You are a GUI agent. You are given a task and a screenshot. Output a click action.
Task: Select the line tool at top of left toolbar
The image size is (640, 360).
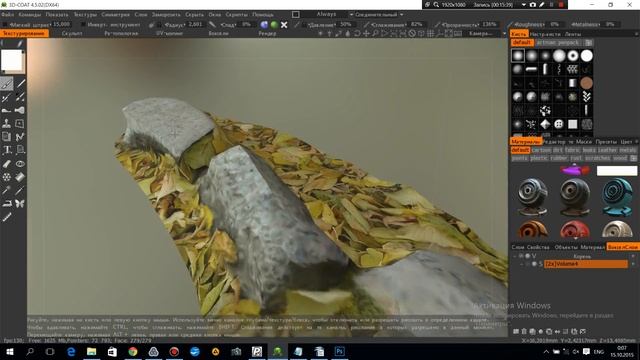pyautogui.click(x=20, y=84)
